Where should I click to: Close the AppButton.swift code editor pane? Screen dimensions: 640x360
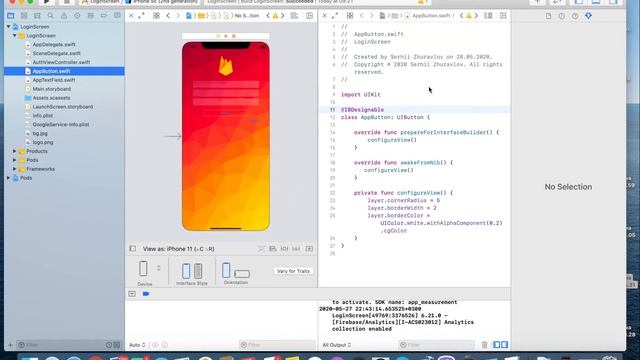pos(324,16)
